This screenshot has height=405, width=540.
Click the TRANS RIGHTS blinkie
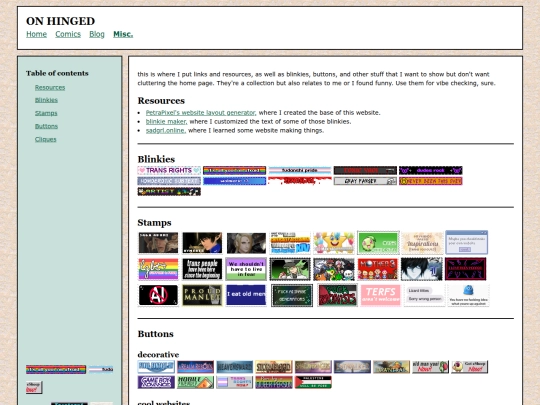169,170
